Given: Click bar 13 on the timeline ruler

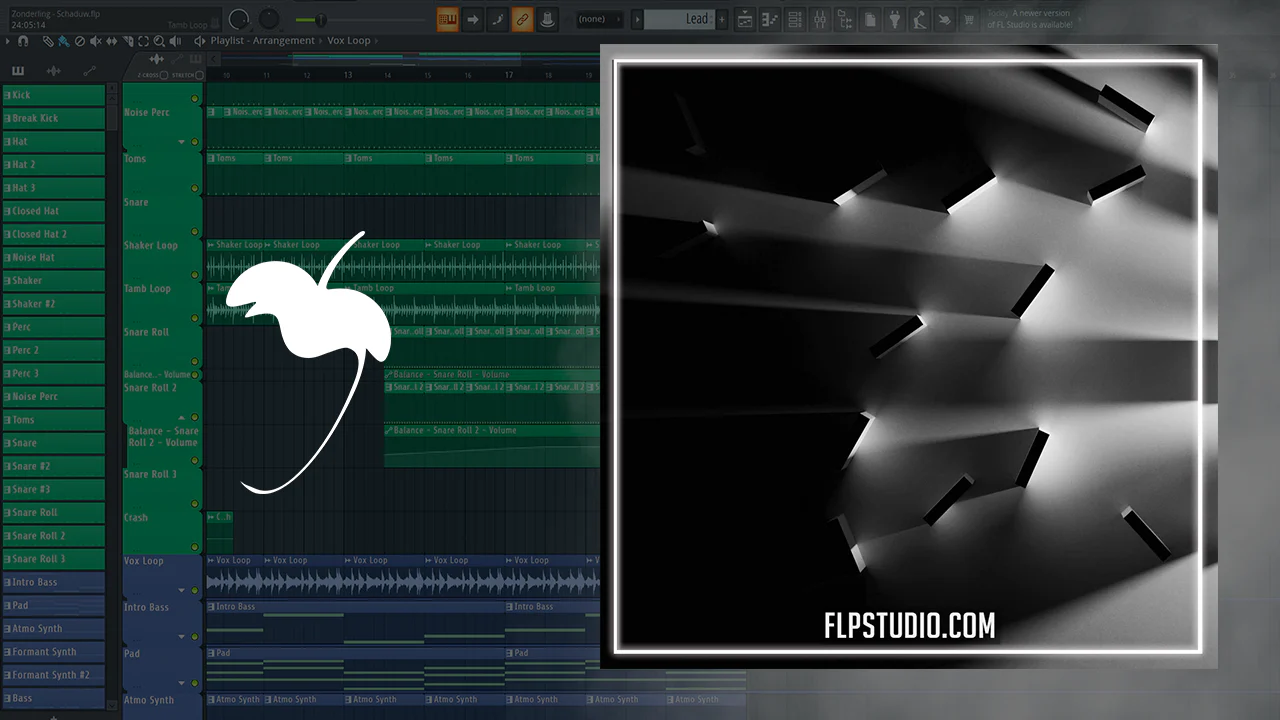Looking at the screenshot, I should click(347, 75).
